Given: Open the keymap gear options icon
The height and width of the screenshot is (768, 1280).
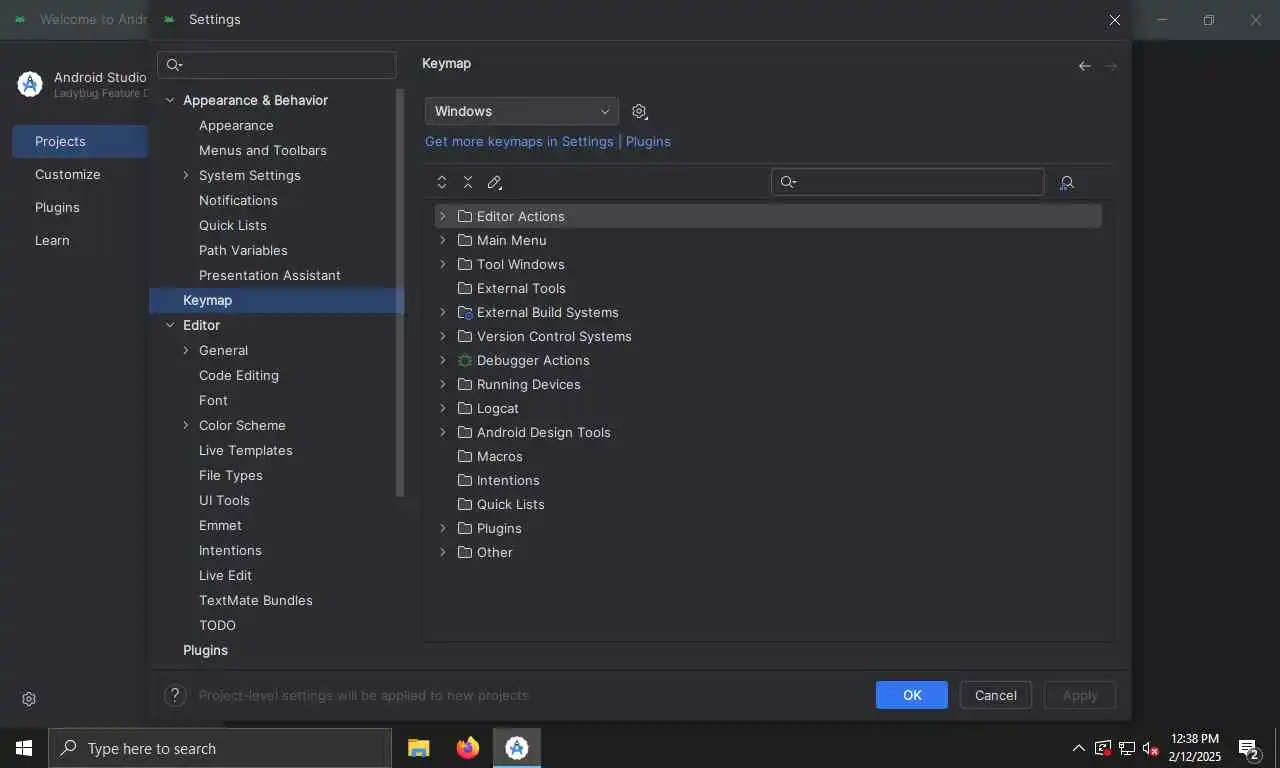Looking at the screenshot, I should click(640, 111).
